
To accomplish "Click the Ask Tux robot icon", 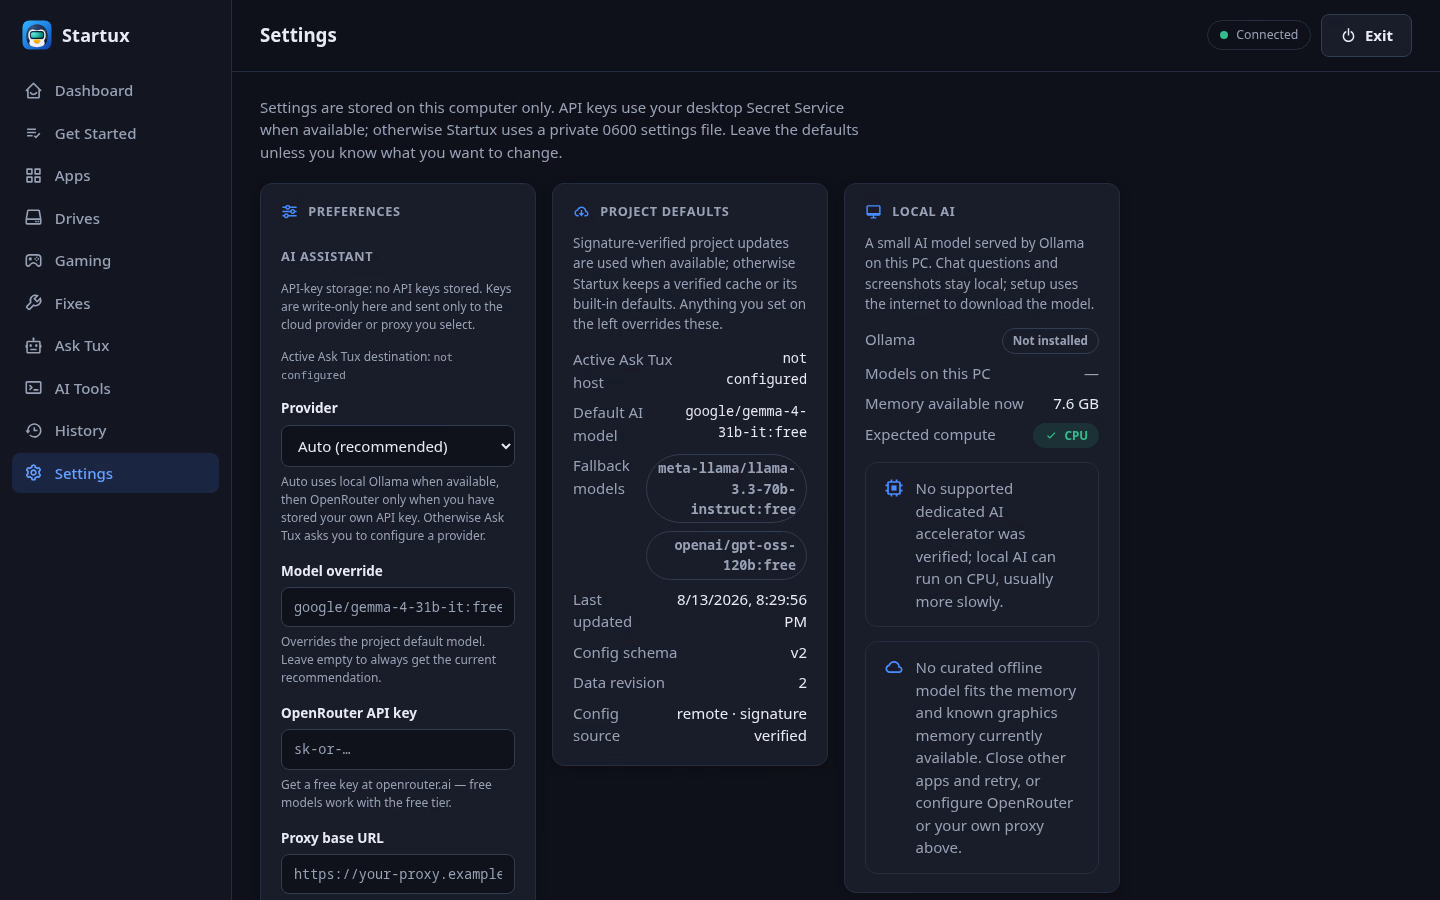I will tap(34, 346).
